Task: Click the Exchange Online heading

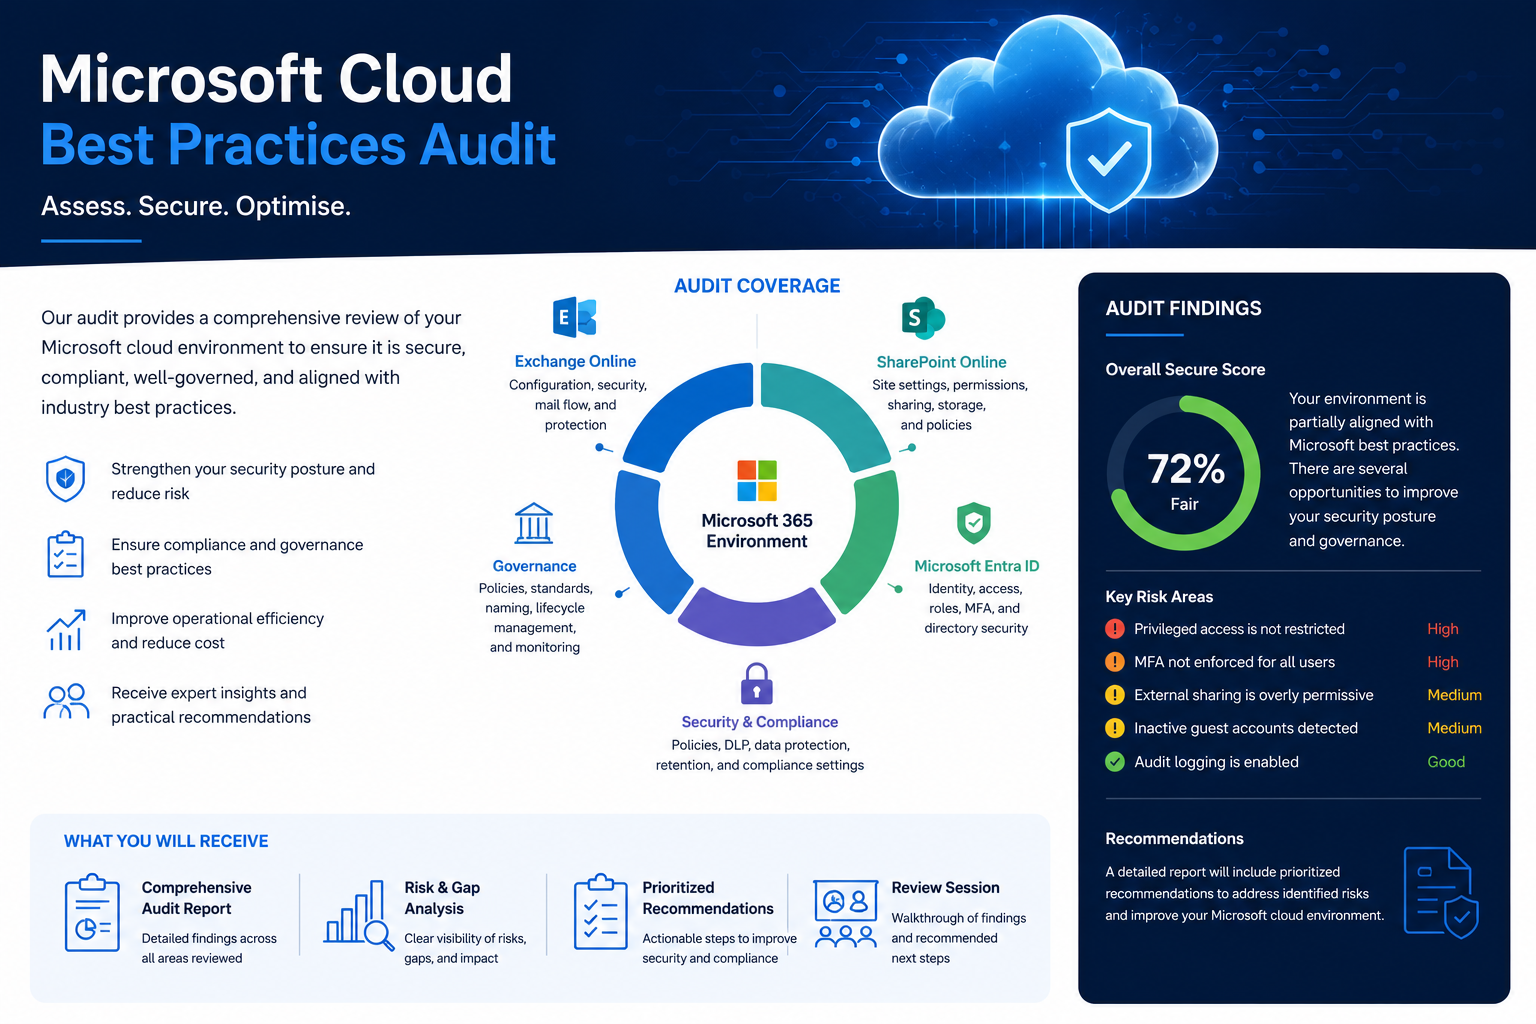Action: pos(575,361)
